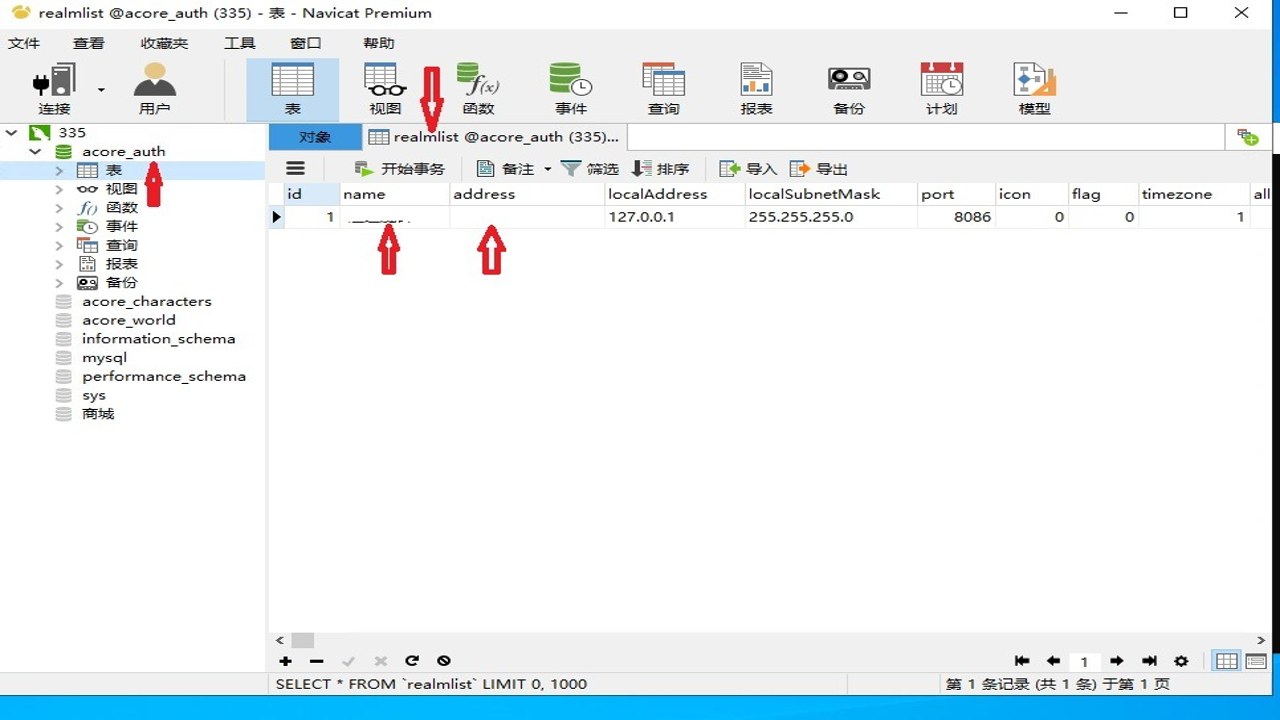Click the 255.255.255.0 subnet mask cell
Screen dimensions: 1280x720
831,216
